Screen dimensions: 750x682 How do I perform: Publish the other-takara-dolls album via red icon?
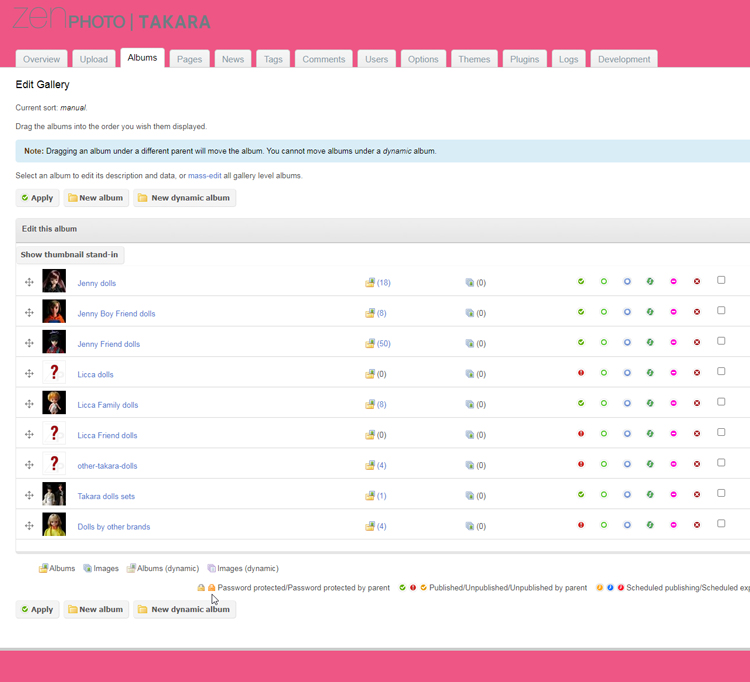click(581, 464)
